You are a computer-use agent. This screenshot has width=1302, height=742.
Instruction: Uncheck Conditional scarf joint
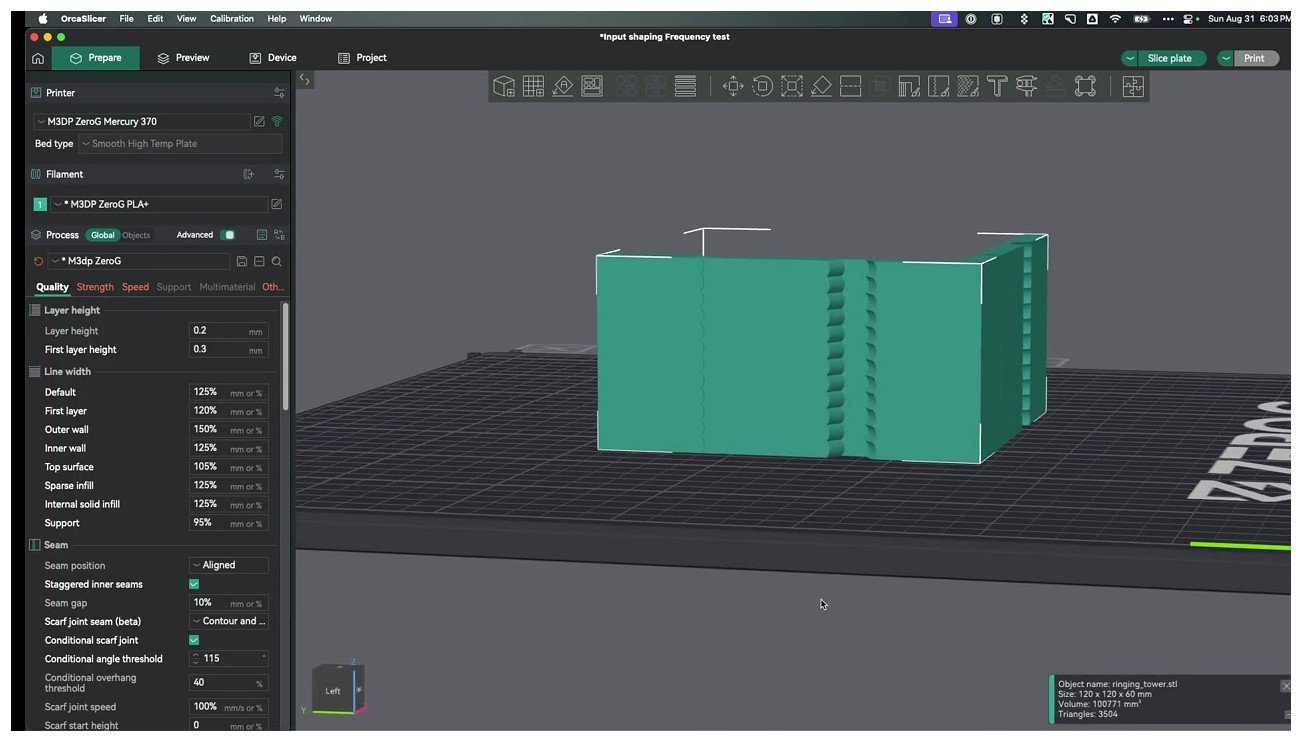(x=194, y=640)
